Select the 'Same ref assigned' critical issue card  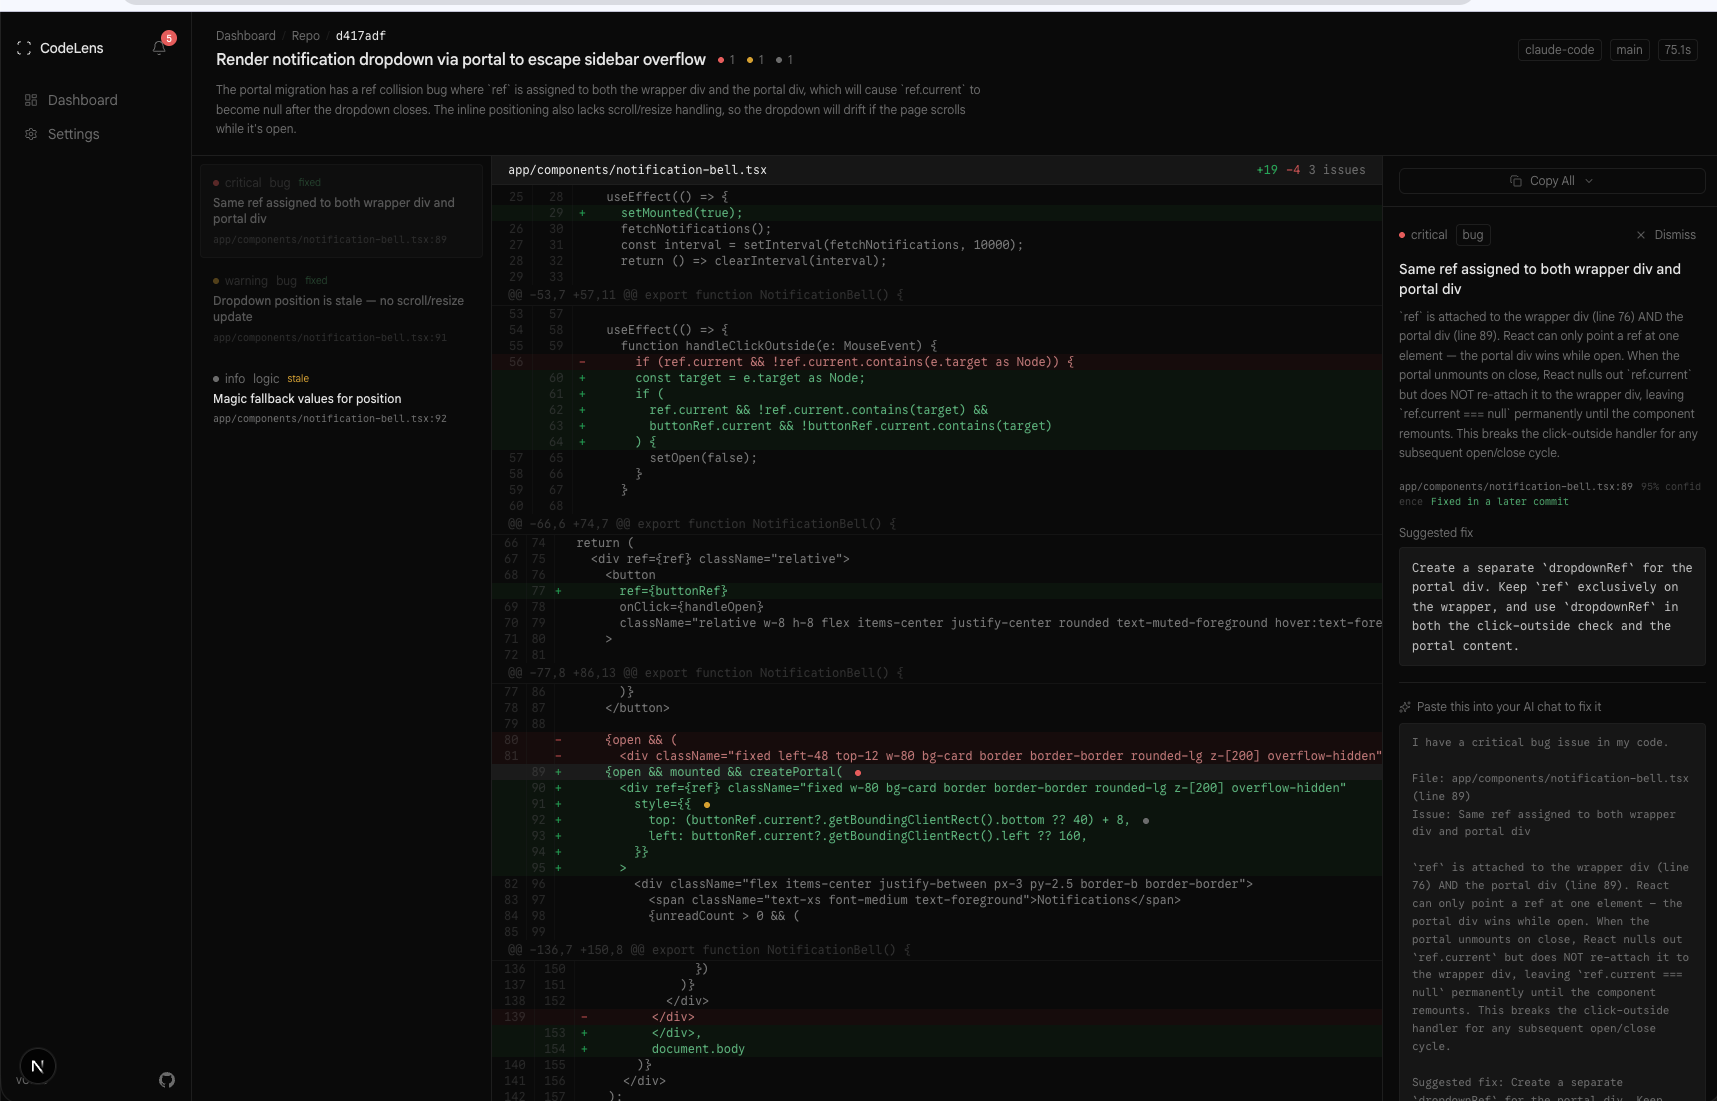pos(341,211)
